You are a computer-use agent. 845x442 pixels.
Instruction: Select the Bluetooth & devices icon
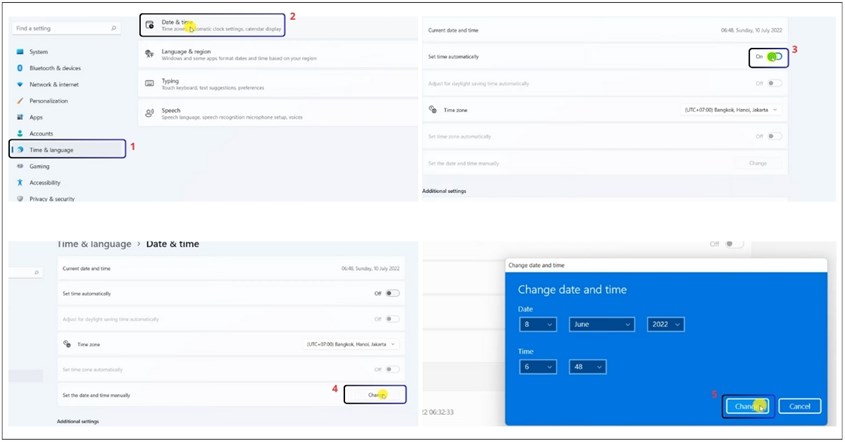click(x=20, y=68)
